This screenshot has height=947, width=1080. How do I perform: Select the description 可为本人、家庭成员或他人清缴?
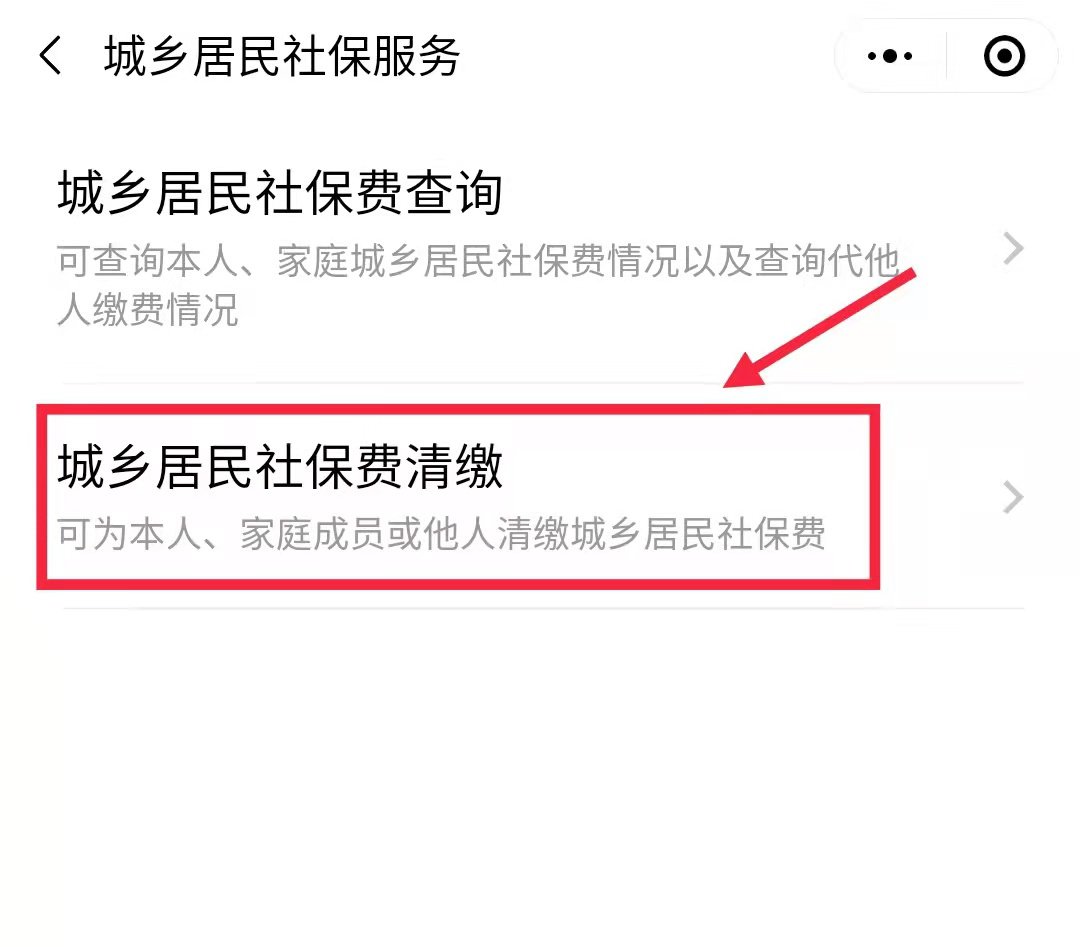[313, 534]
